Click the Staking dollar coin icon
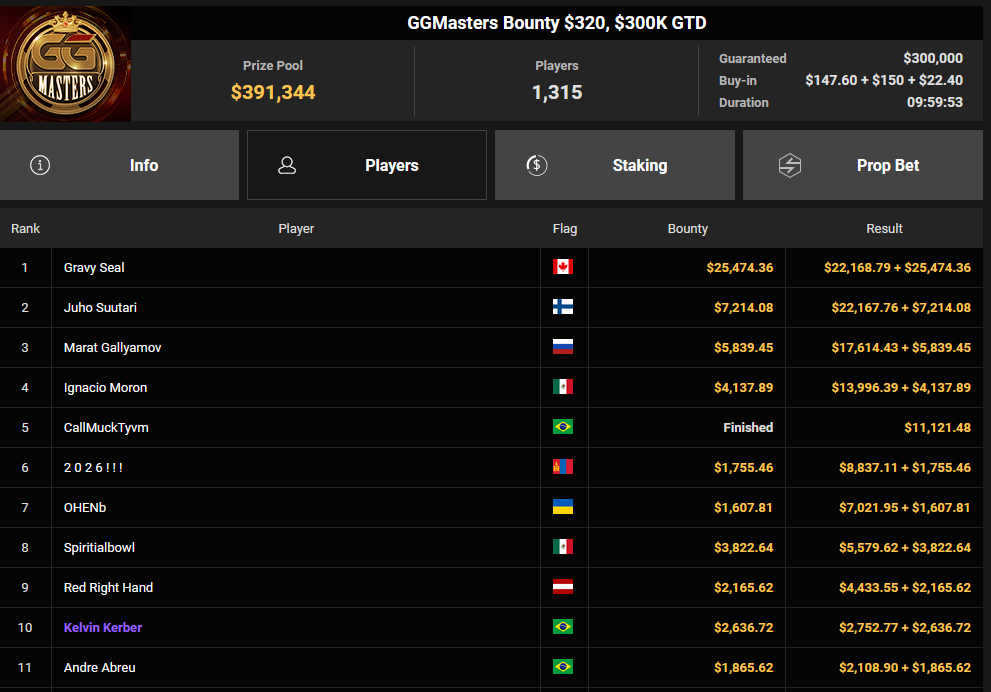The image size is (991, 692). click(536, 165)
